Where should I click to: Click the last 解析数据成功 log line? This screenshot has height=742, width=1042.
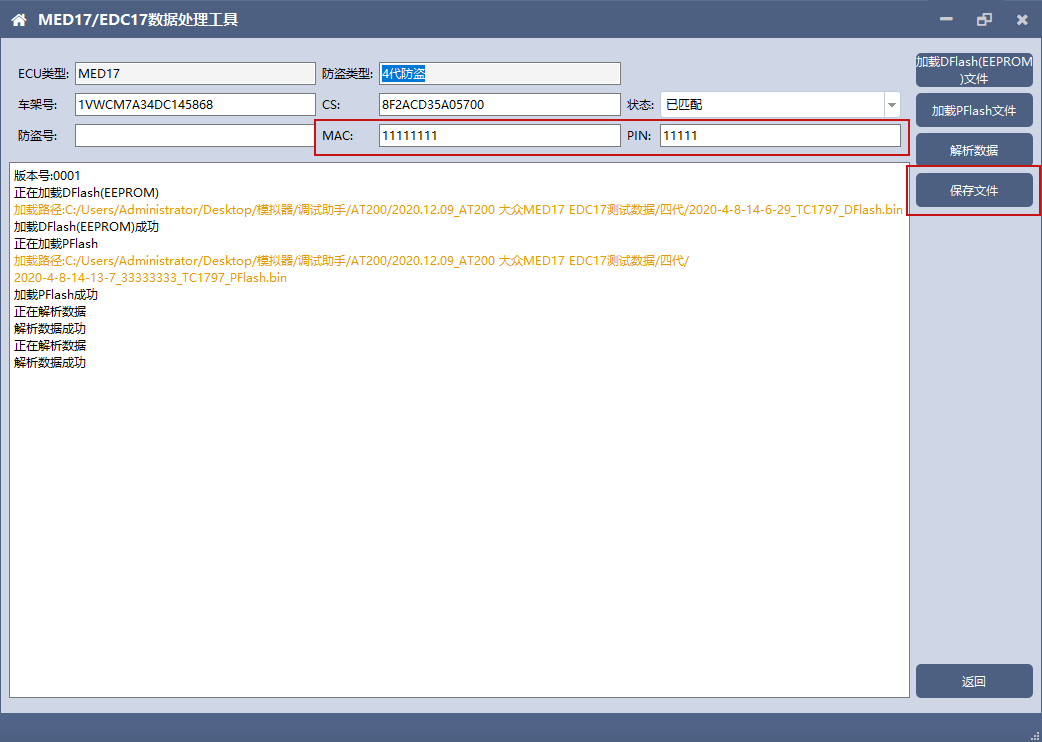[x=50, y=363]
